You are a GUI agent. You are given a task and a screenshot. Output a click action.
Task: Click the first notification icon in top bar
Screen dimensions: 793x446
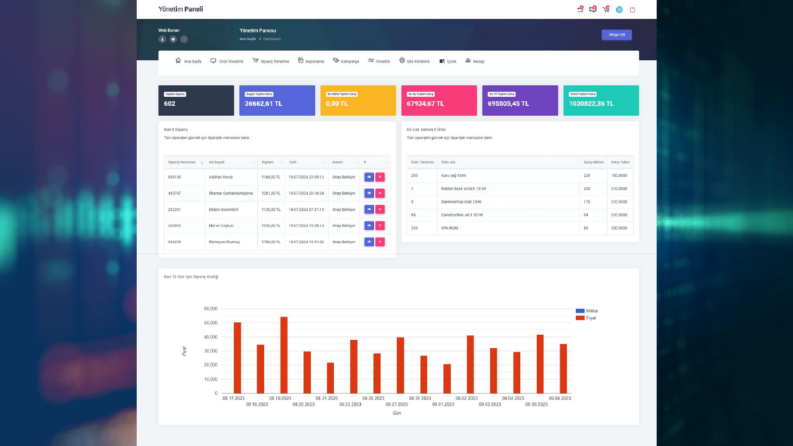pyautogui.click(x=580, y=9)
